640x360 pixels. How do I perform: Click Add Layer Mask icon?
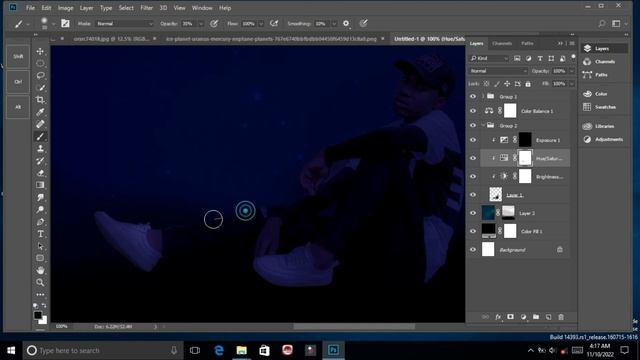tap(510, 317)
